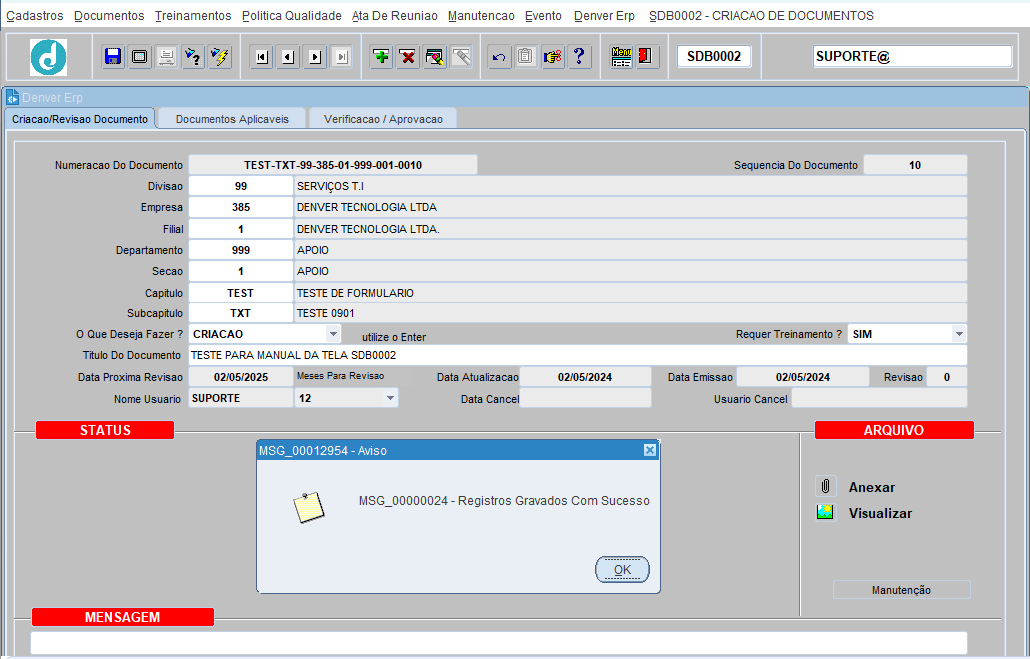The image size is (1030, 659).
Task: Click the Manutenção button
Action: 901,590
